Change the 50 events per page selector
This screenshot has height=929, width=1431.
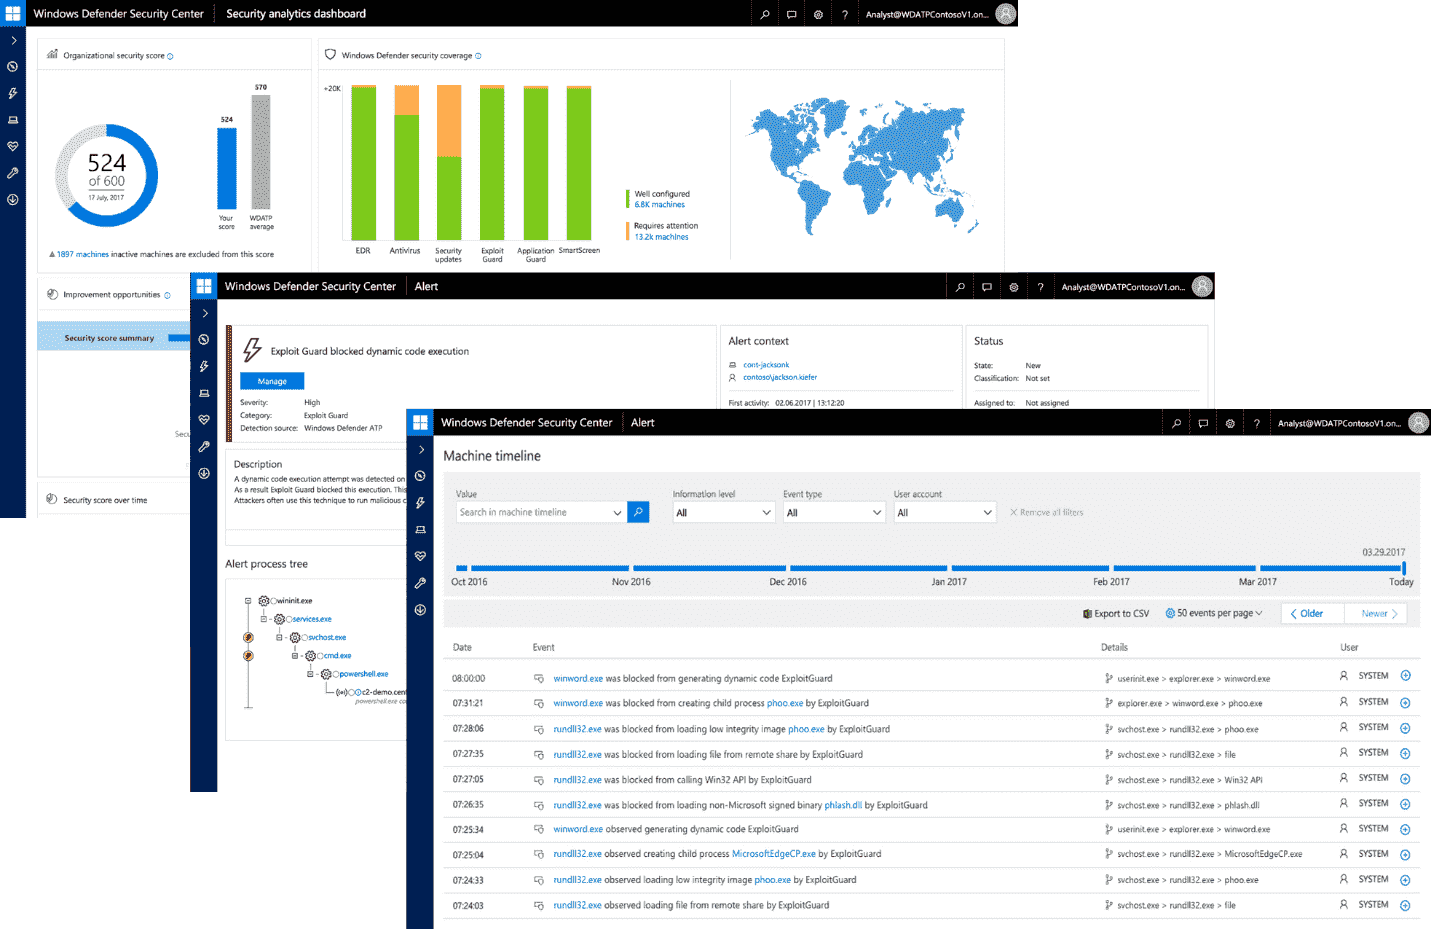(1214, 613)
